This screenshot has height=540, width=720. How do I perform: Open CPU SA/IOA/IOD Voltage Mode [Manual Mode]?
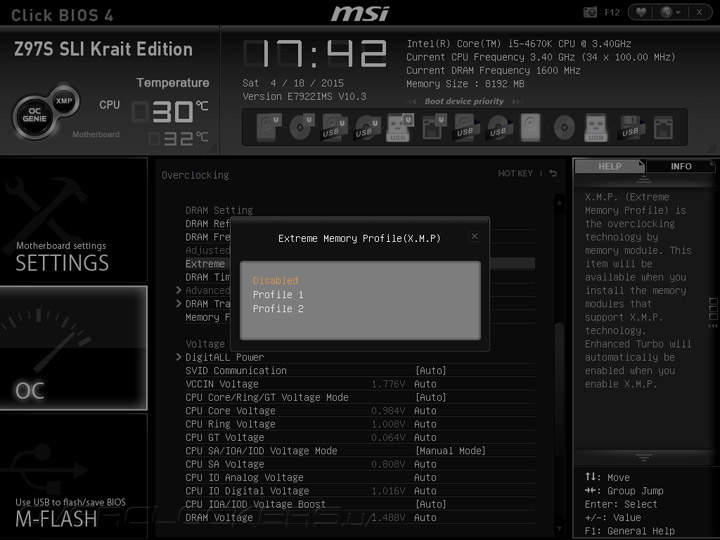click(x=450, y=451)
